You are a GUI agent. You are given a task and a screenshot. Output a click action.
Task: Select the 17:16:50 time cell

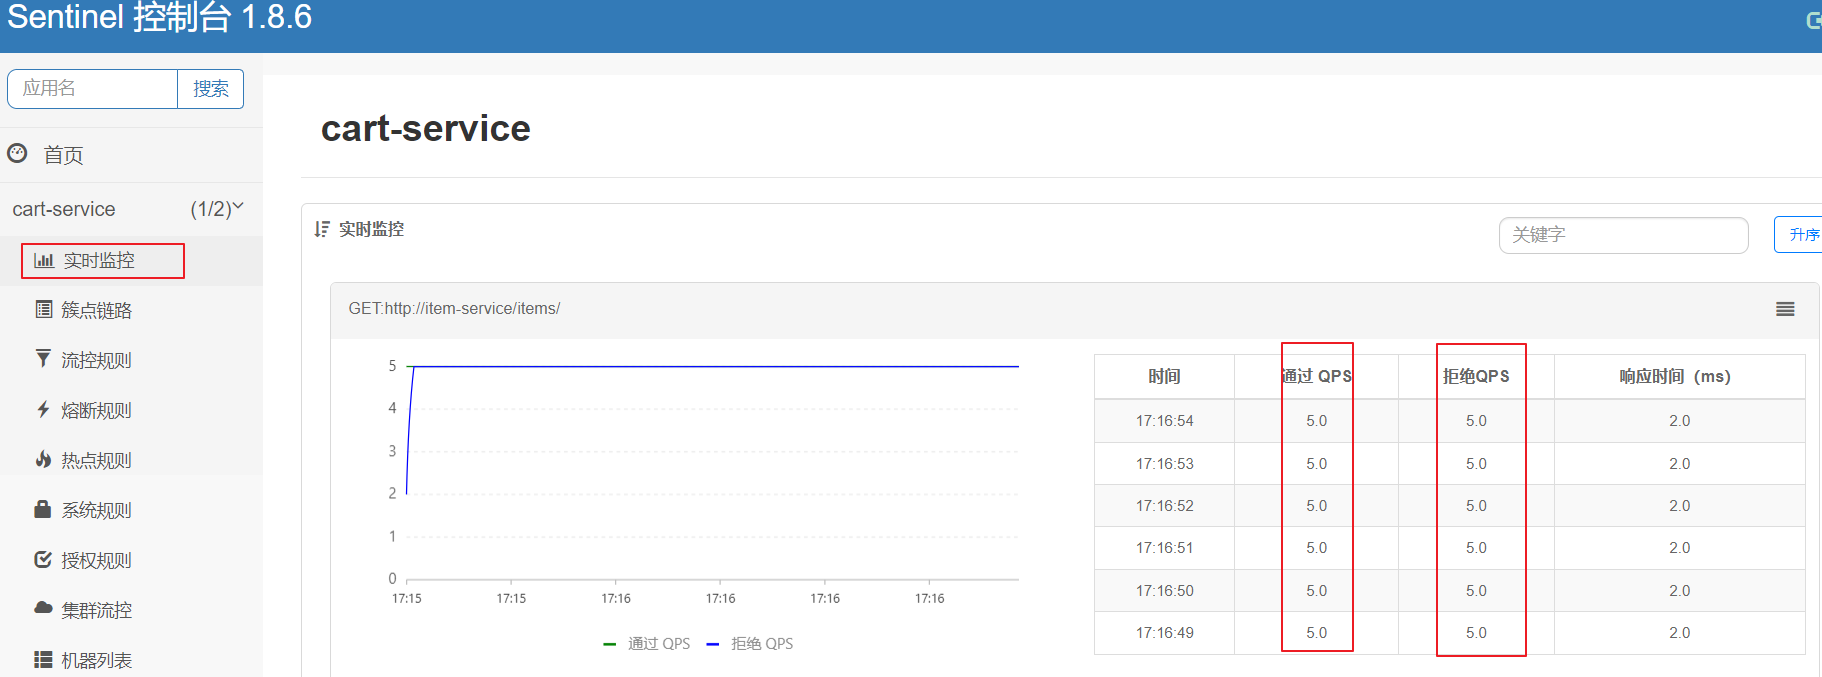(1164, 591)
